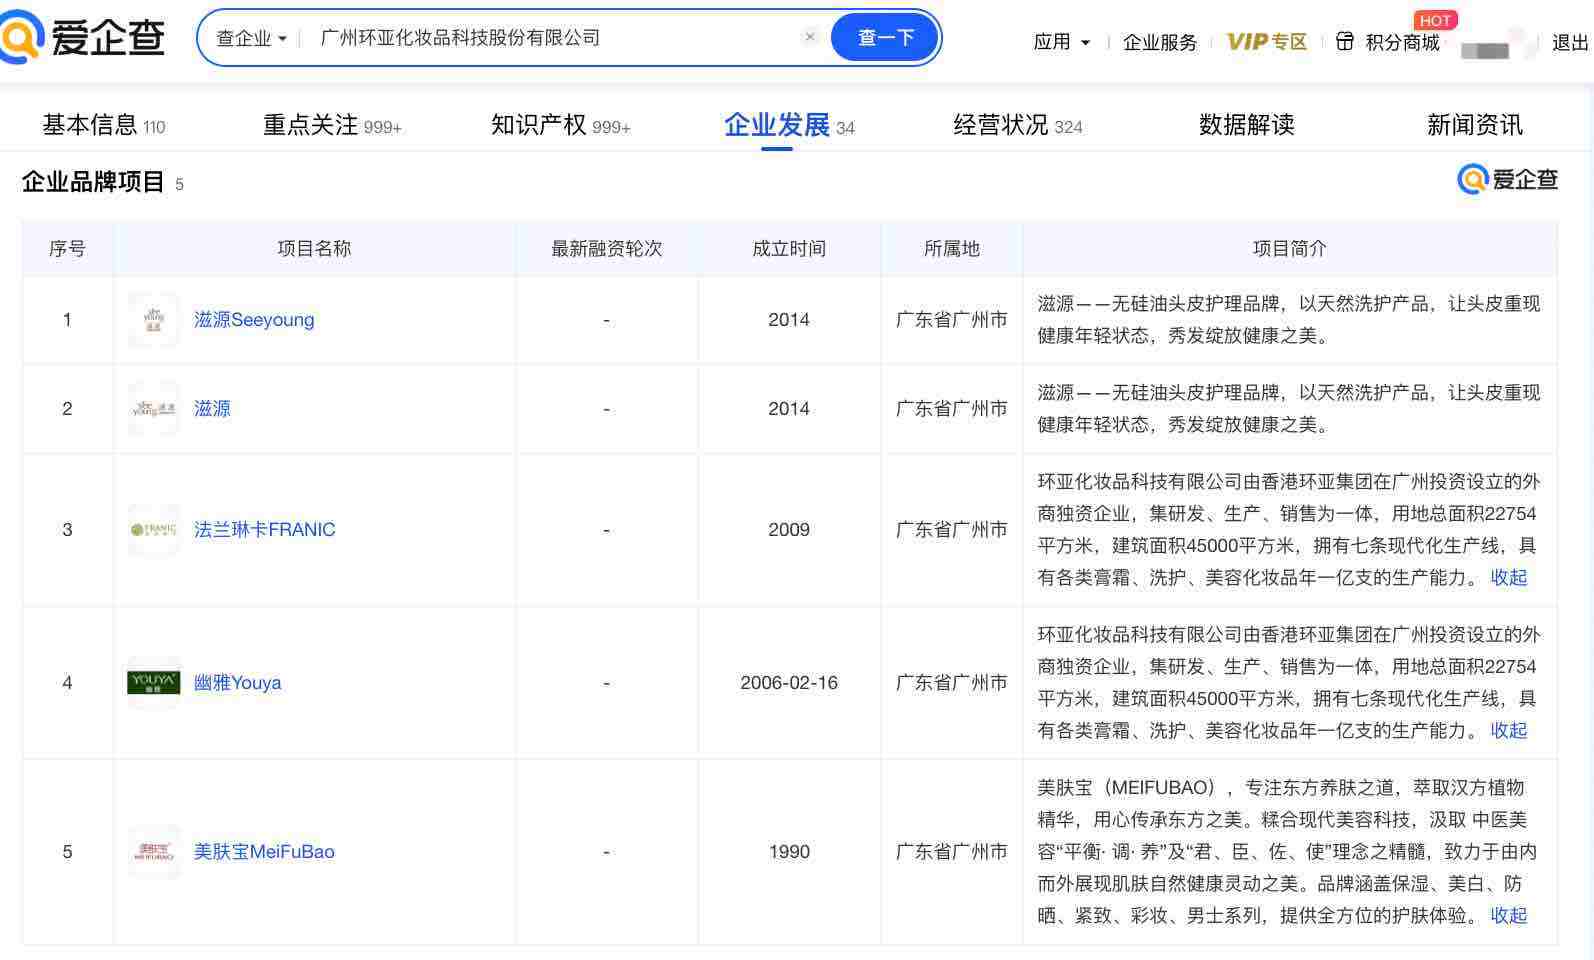This screenshot has height=960, width=1594.
Task: Click the 1990 founding year cell
Action: (789, 852)
